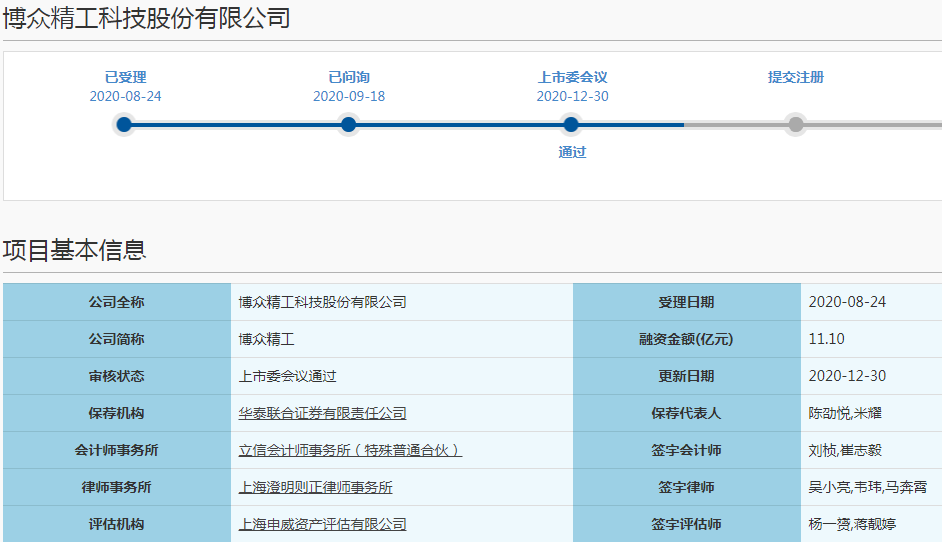Screen dimensions: 942x542
Task: Select the 已问询 stage label
Action: tap(348, 77)
